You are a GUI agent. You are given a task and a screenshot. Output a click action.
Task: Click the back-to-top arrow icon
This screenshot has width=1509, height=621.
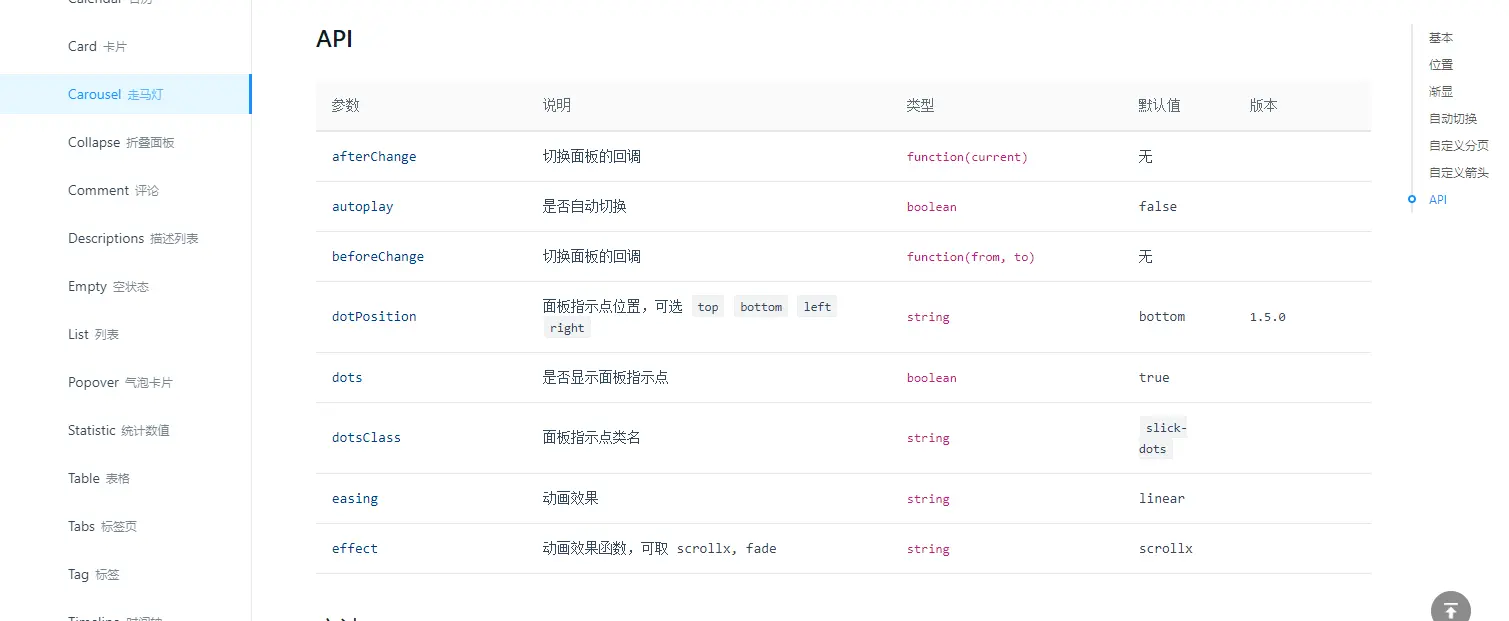1451,609
